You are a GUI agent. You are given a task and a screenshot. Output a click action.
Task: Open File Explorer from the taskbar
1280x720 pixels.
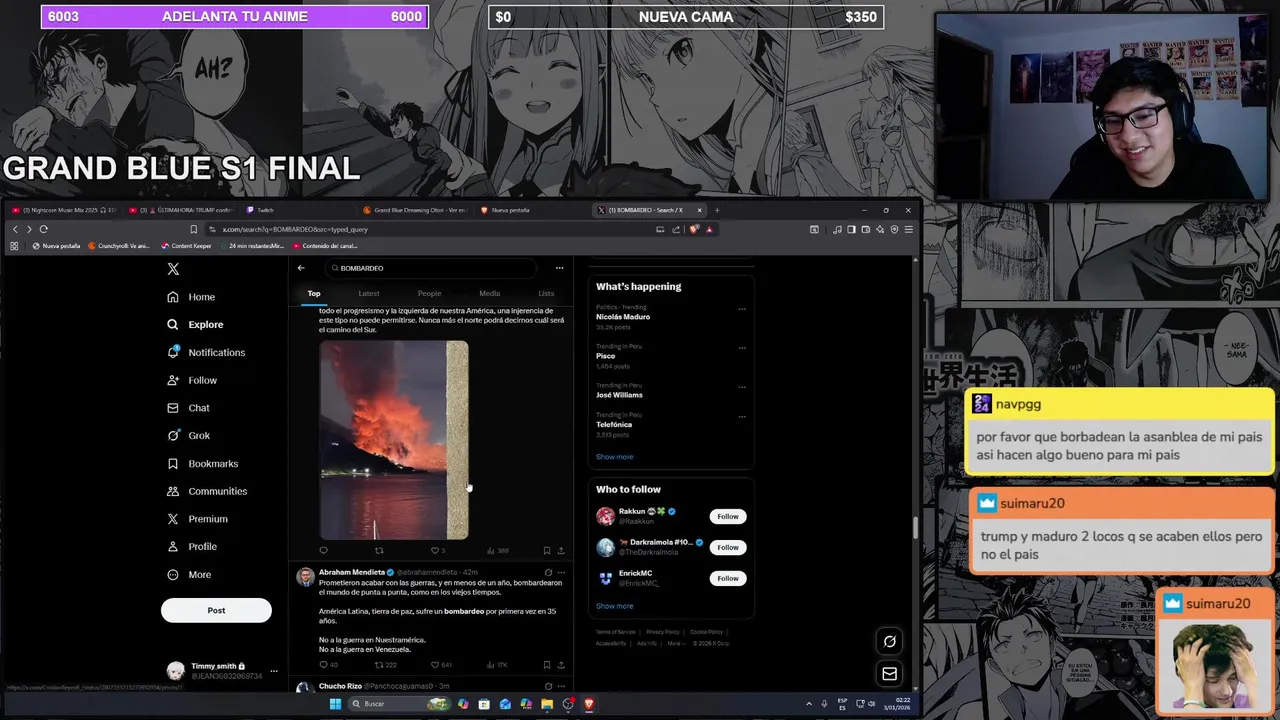tap(547, 704)
